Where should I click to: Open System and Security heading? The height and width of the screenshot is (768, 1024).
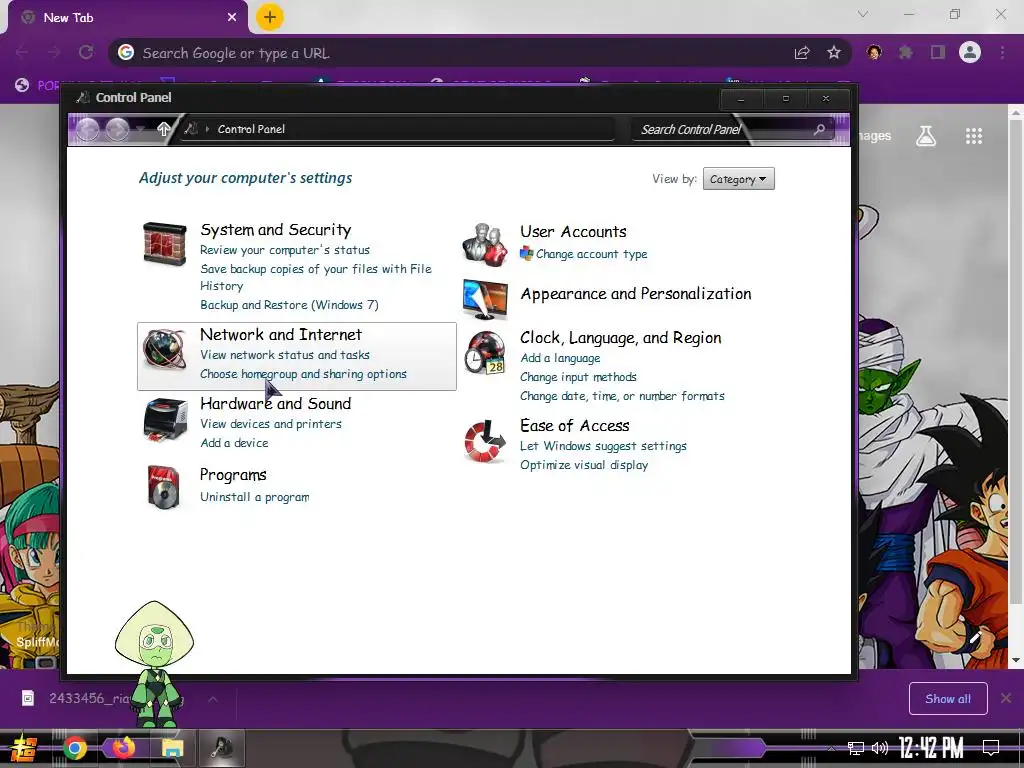tap(276, 230)
